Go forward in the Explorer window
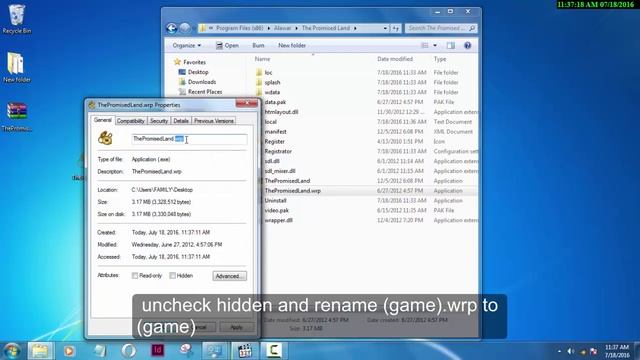Image resolution: width=640 pixels, height=360 pixels. click(185, 28)
